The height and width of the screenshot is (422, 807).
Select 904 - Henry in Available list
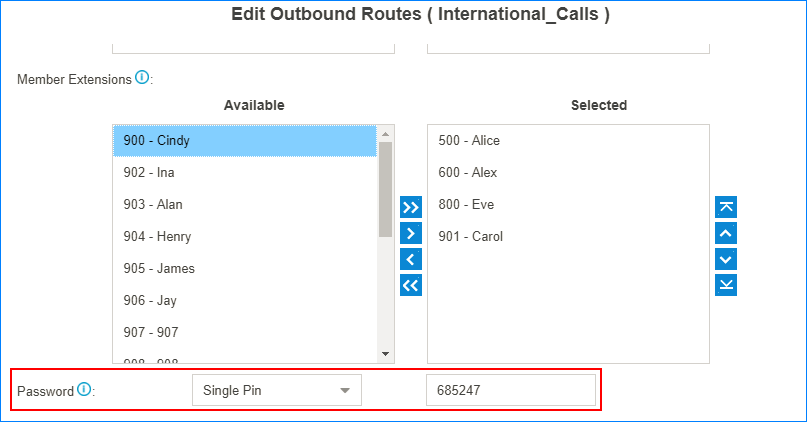(x=245, y=237)
